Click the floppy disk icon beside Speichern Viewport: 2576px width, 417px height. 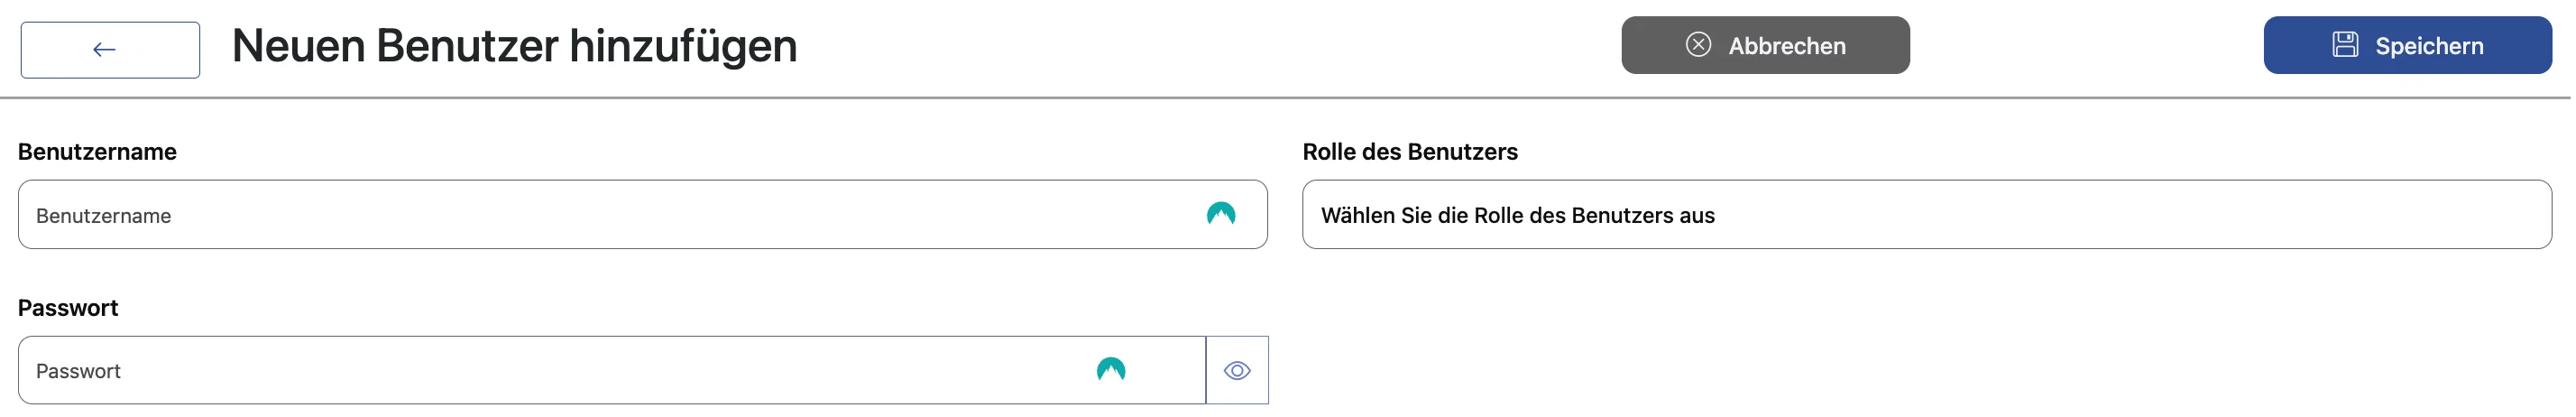click(2345, 45)
